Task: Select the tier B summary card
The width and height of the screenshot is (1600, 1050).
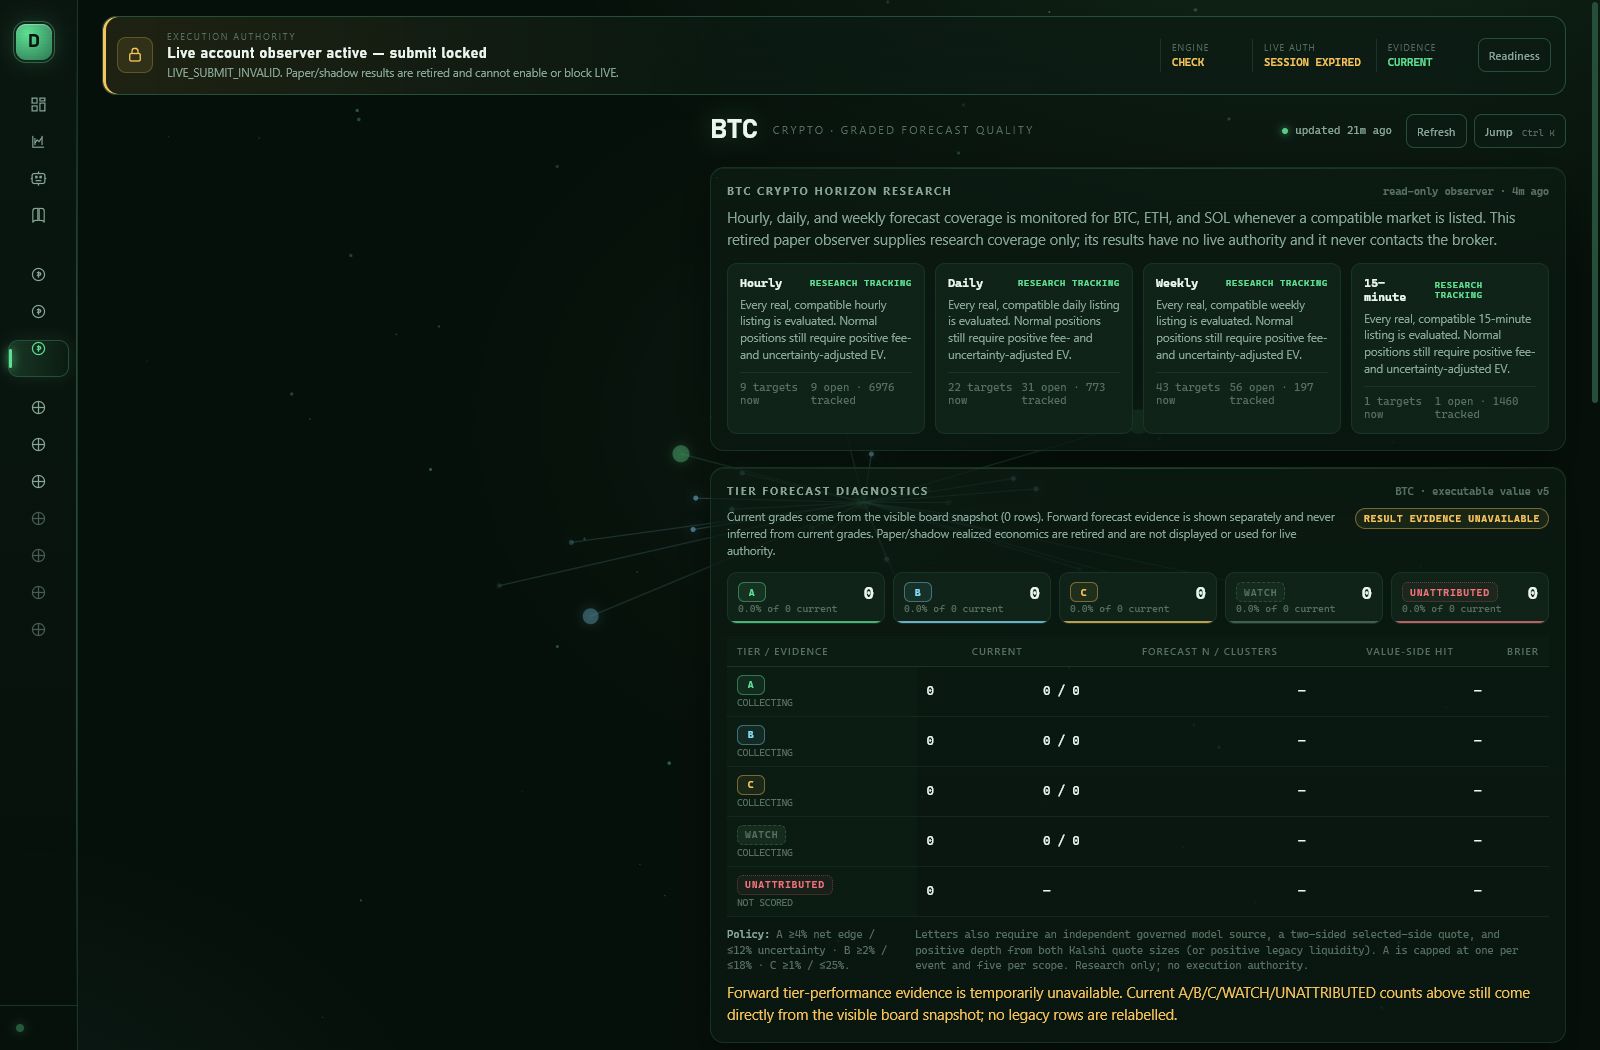Action: click(971, 598)
